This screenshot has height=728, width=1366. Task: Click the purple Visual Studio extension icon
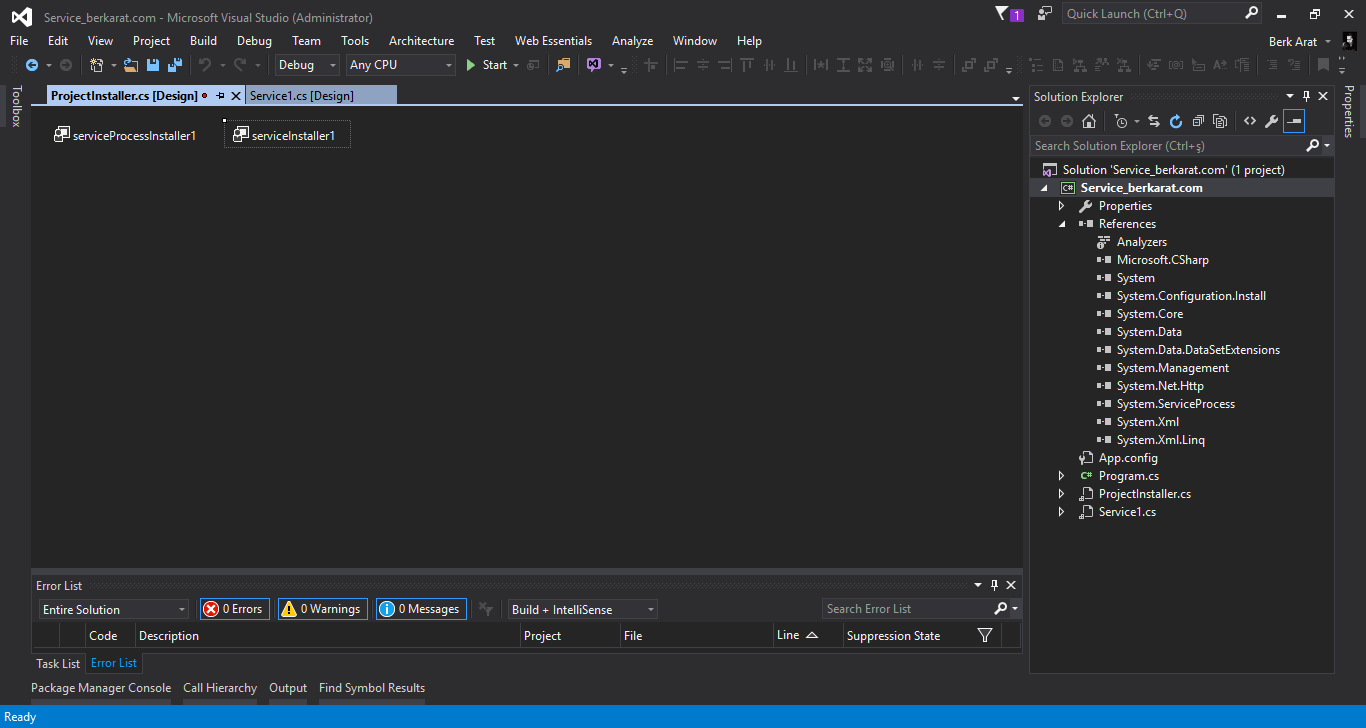[594, 65]
